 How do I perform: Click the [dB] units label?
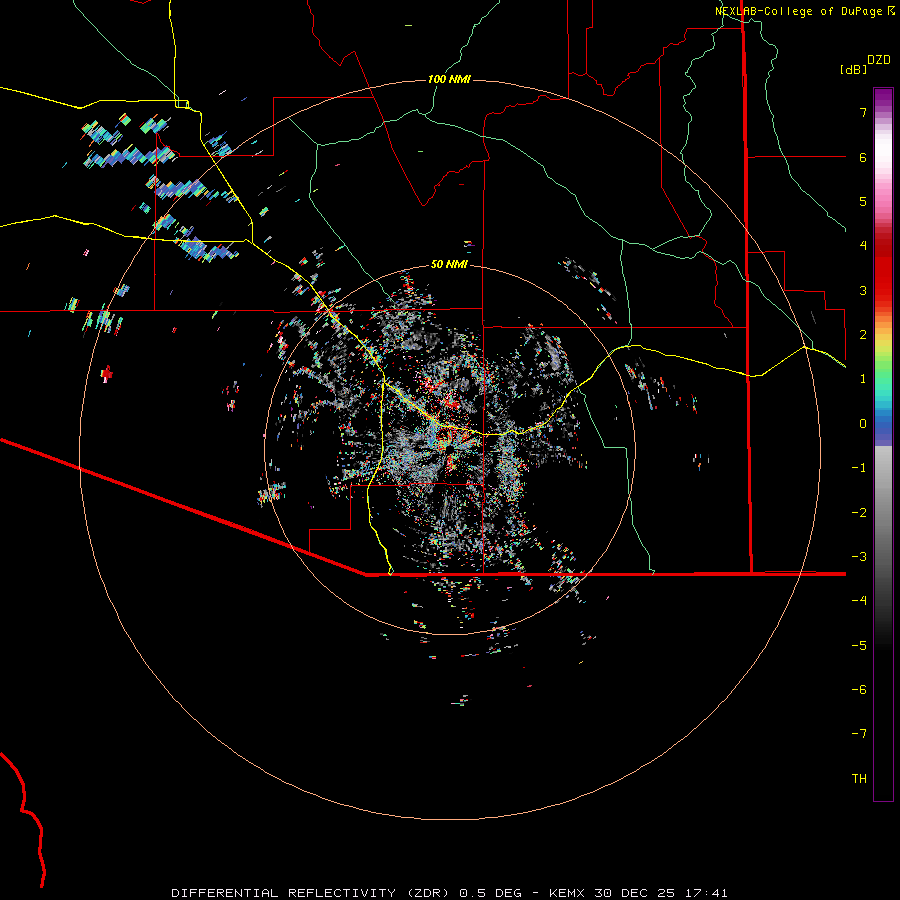click(853, 69)
